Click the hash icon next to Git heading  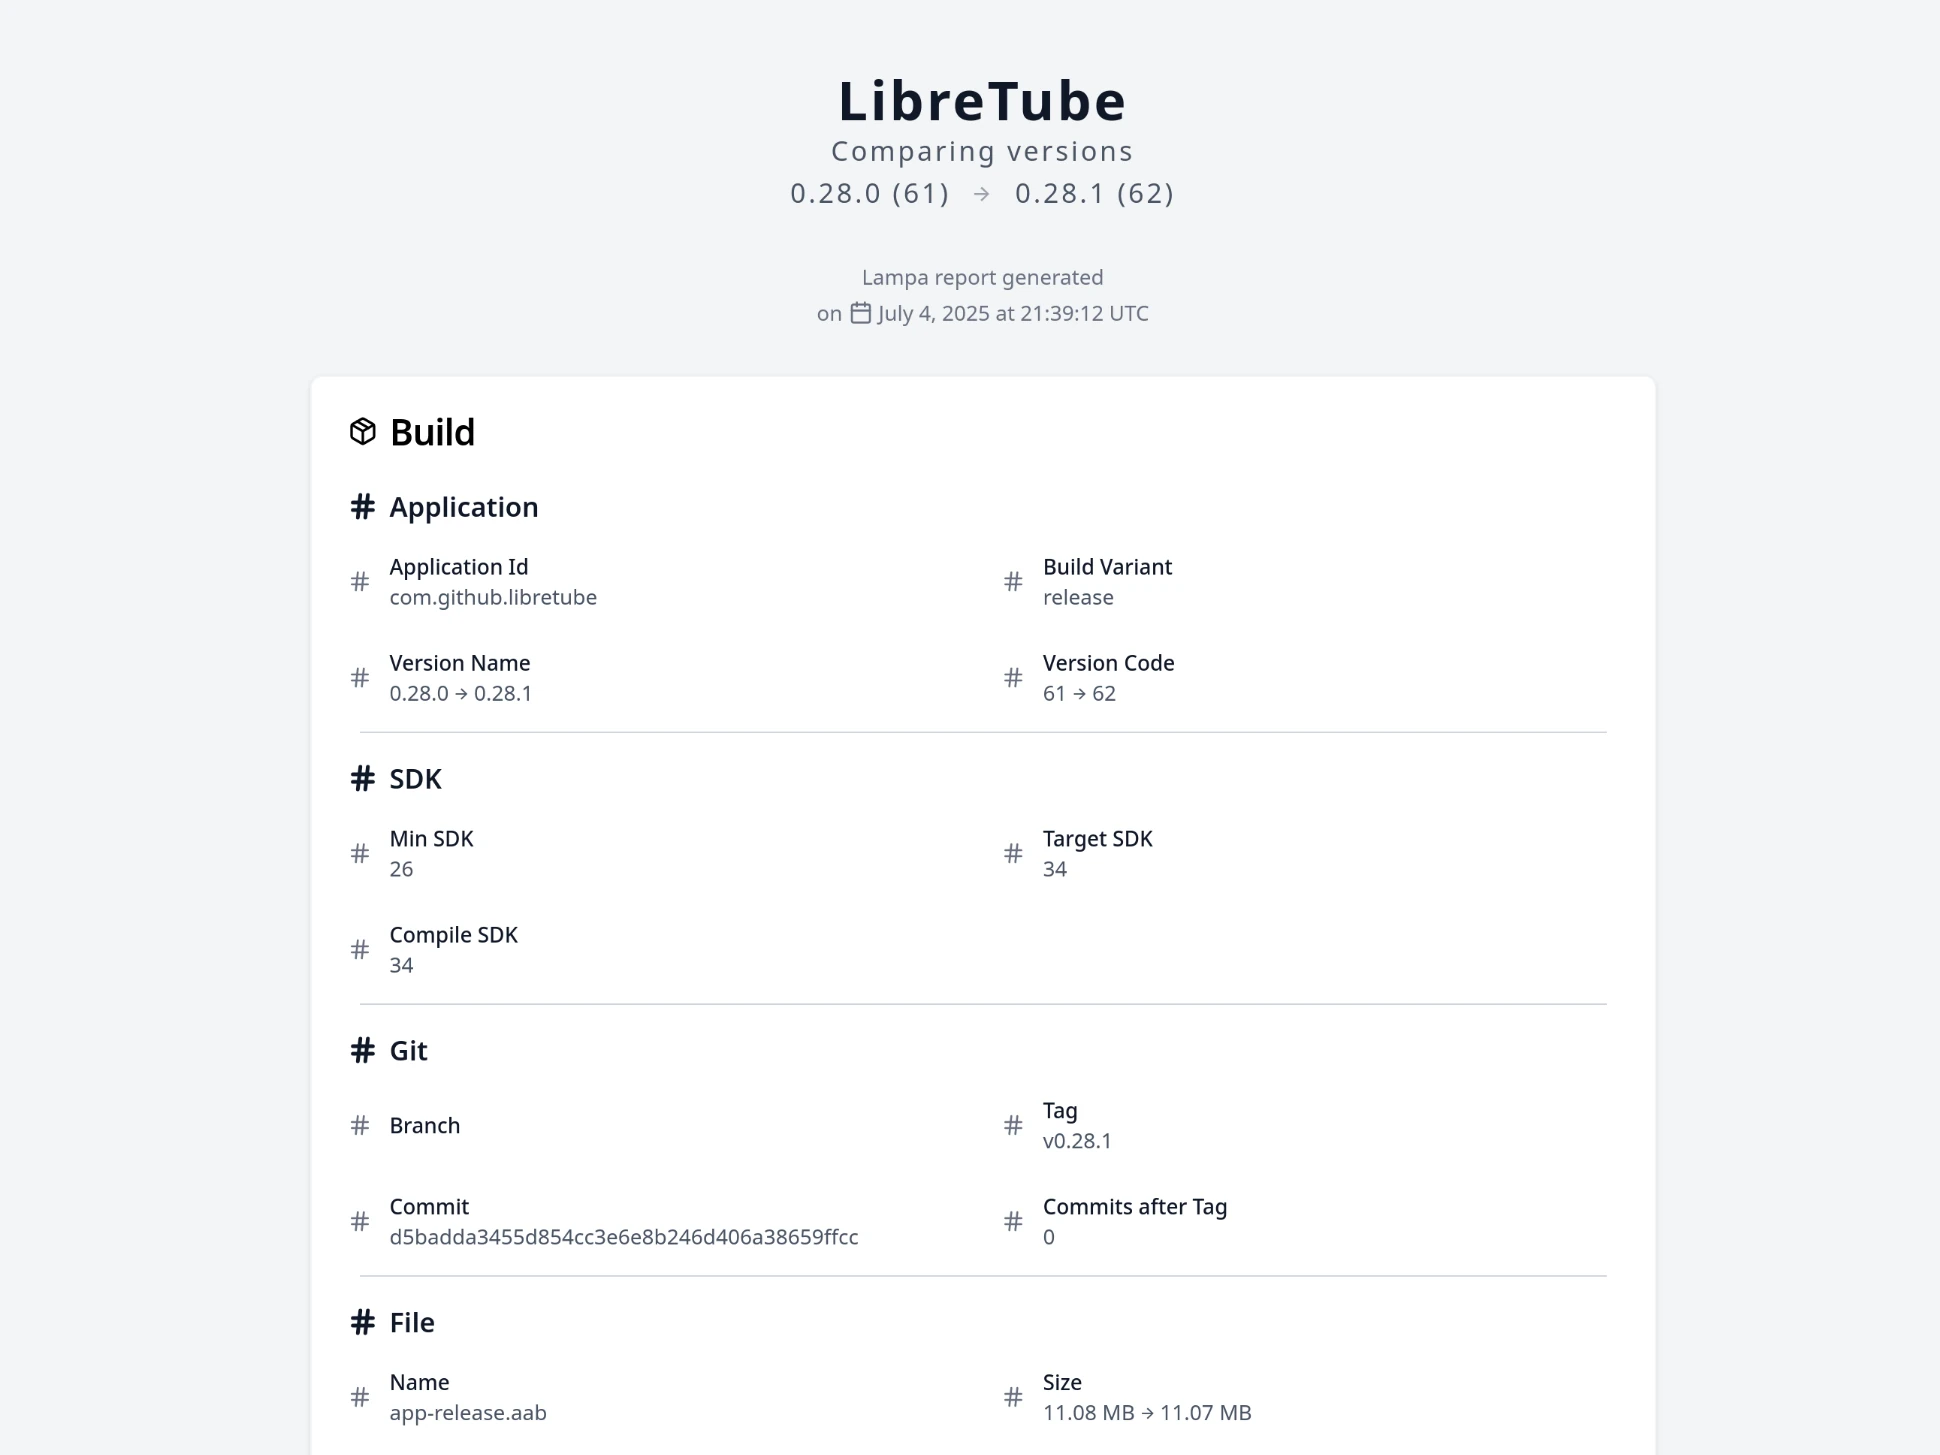tap(363, 1051)
